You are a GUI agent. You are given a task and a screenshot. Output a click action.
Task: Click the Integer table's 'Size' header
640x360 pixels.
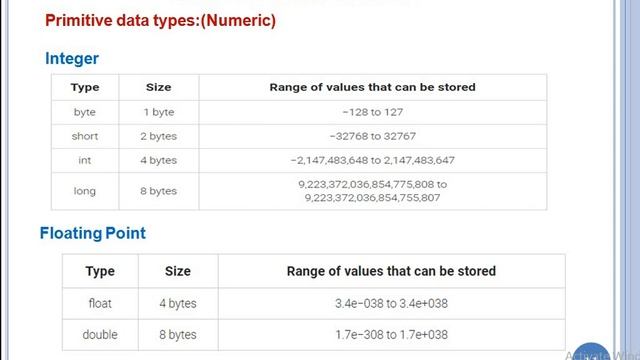[159, 87]
